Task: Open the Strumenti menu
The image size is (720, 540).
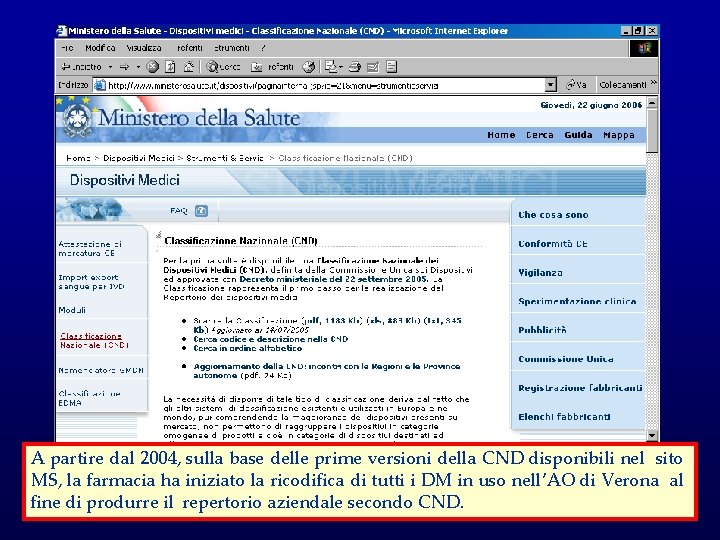Action: pos(231,48)
